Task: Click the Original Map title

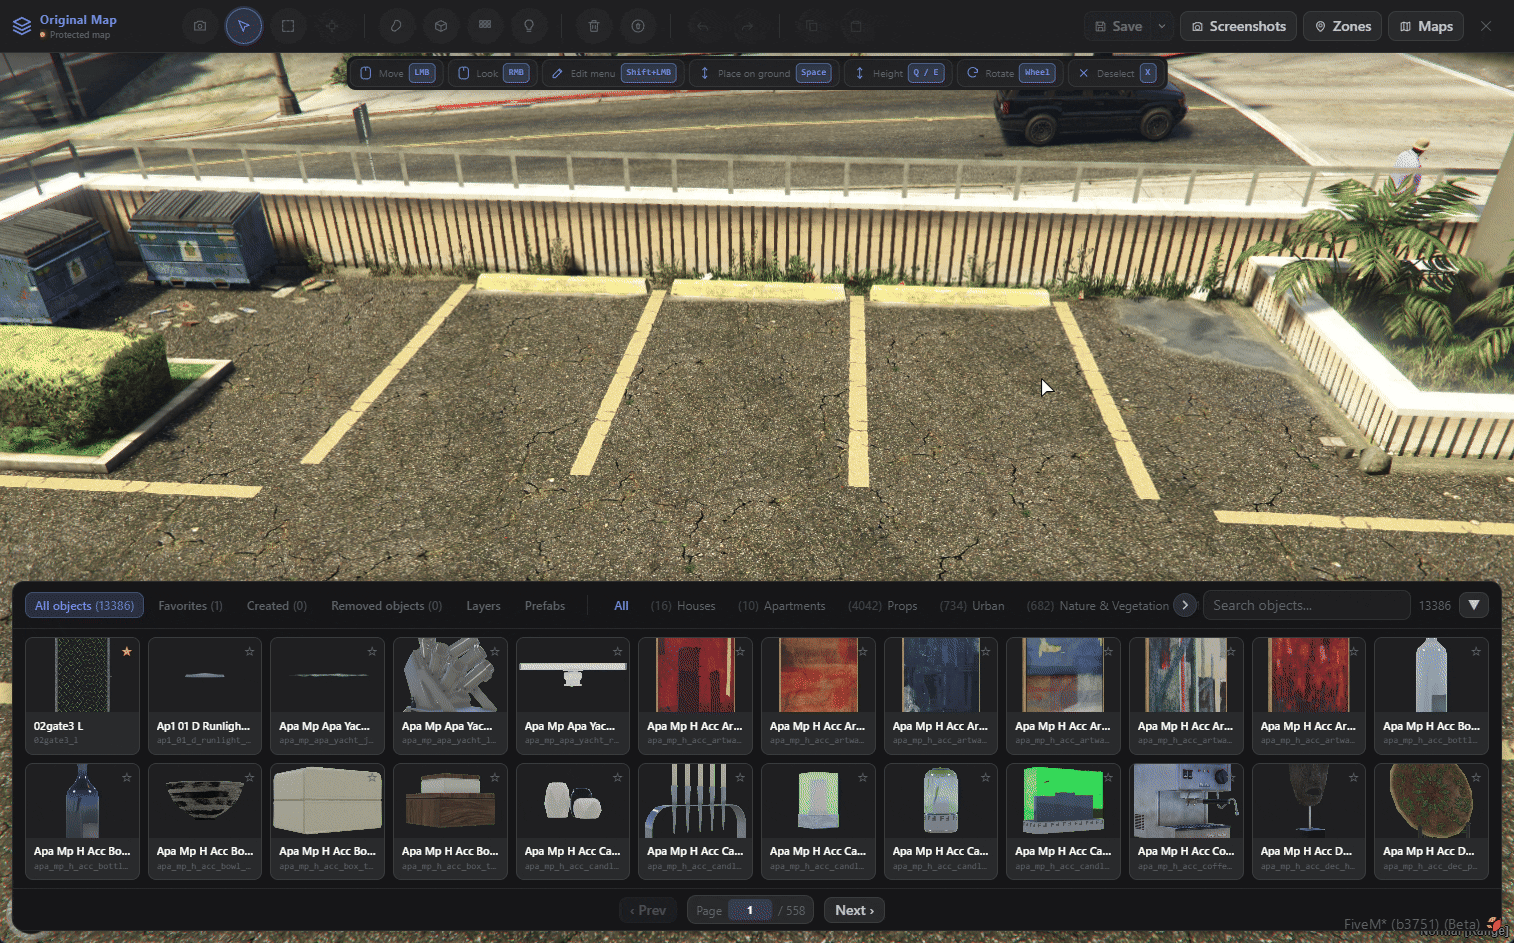Action: point(78,20)
